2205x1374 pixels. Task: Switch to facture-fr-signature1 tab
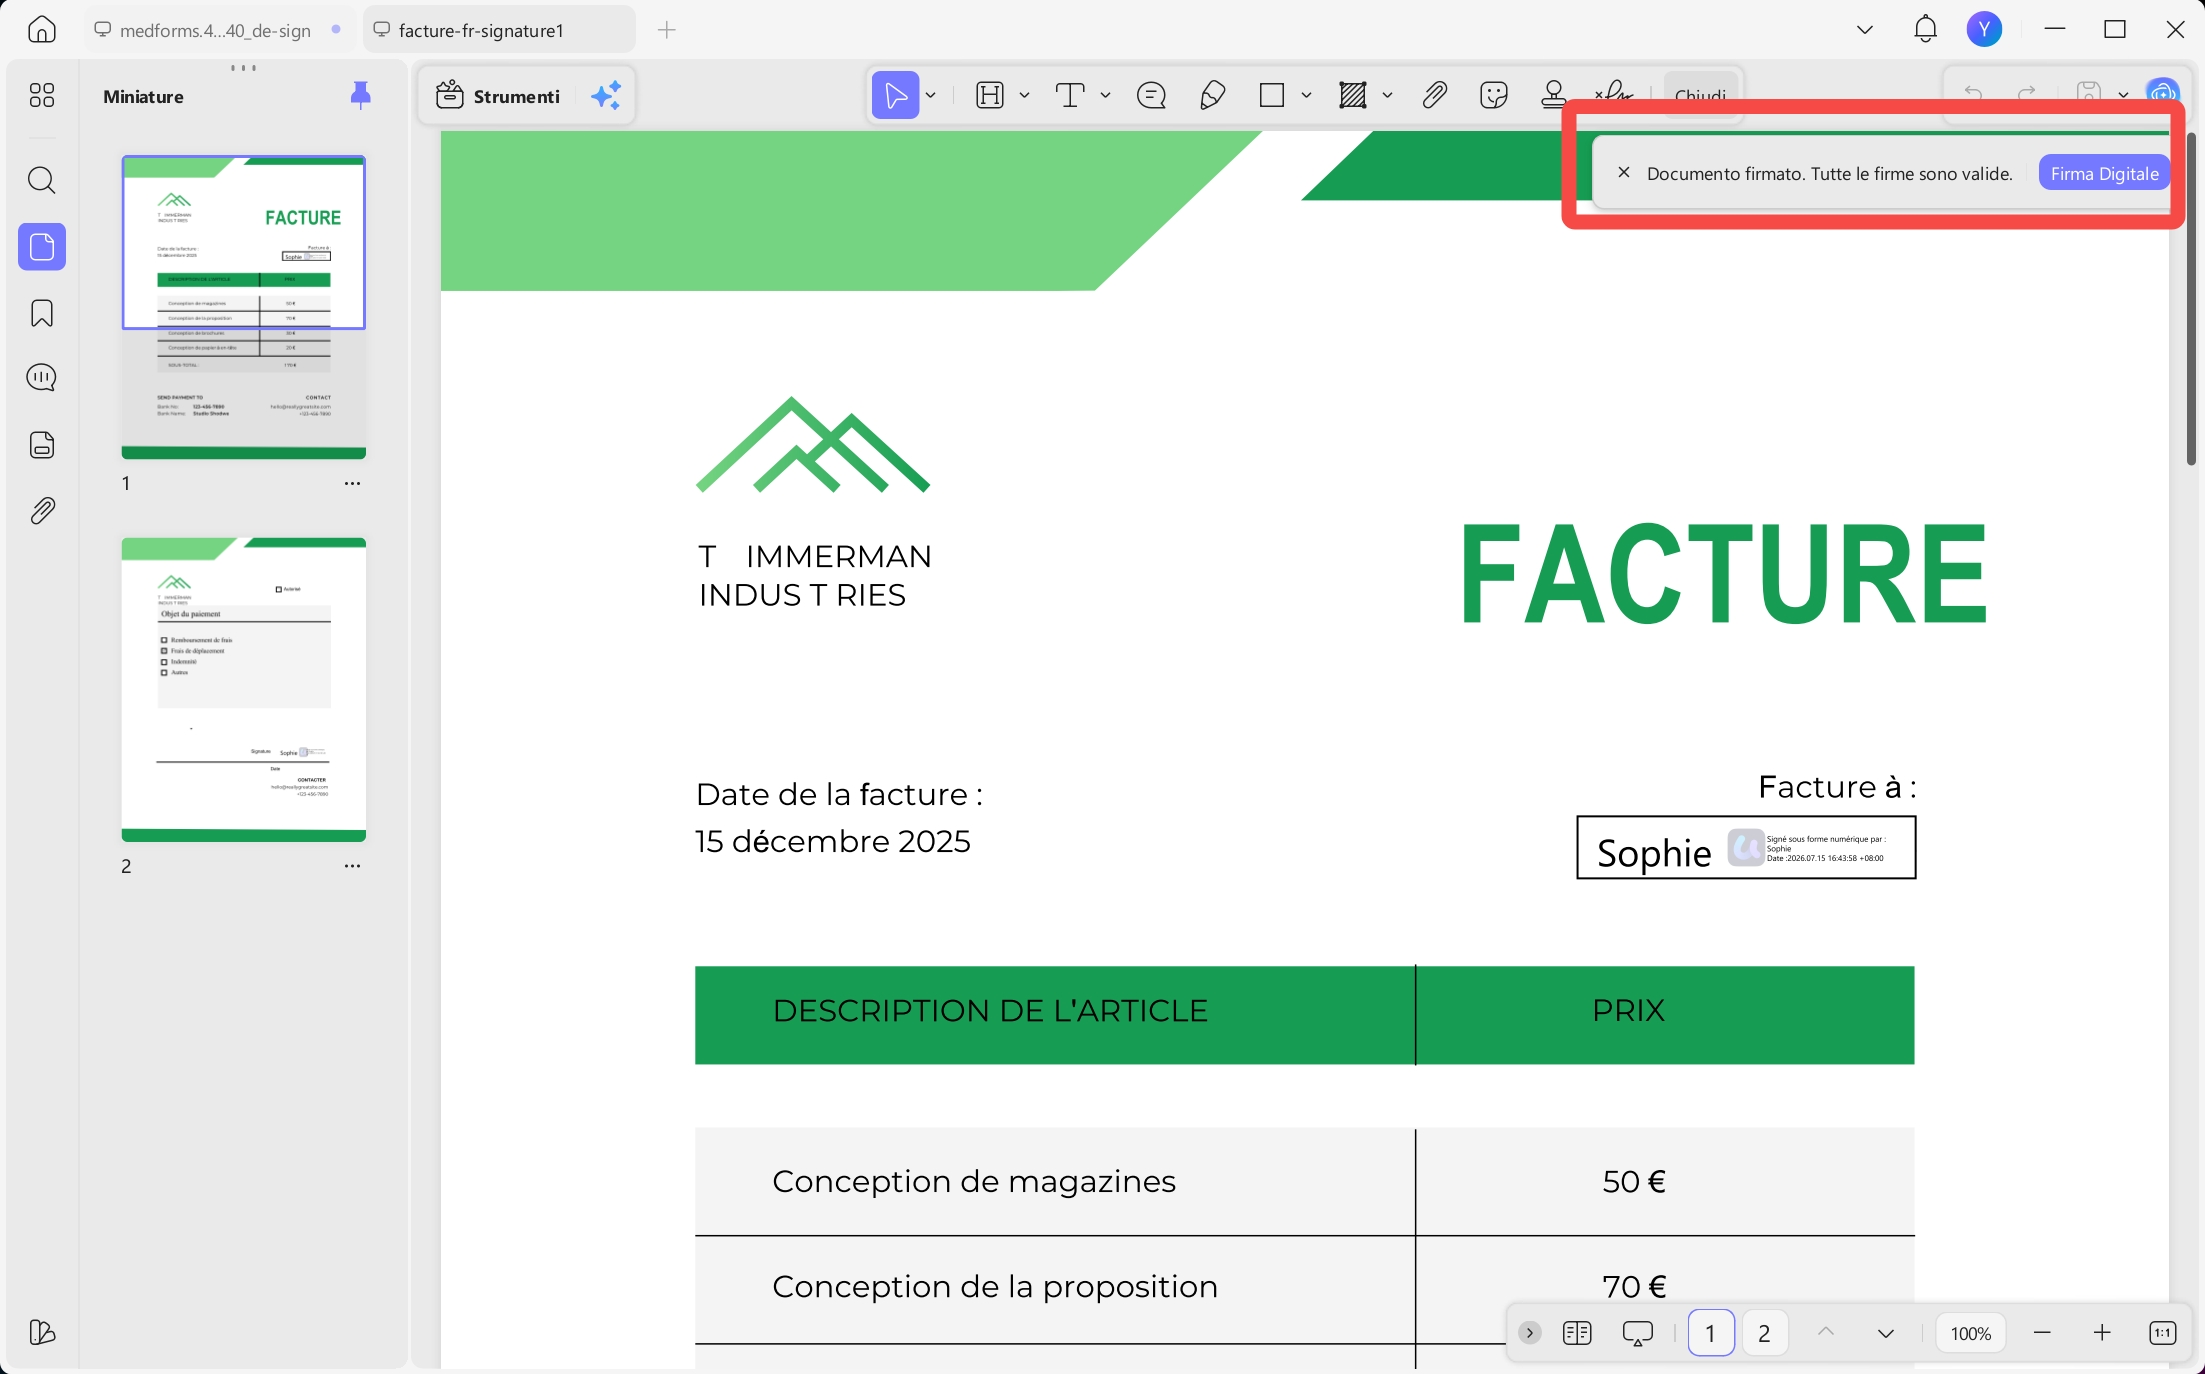(x=498, y=30)
